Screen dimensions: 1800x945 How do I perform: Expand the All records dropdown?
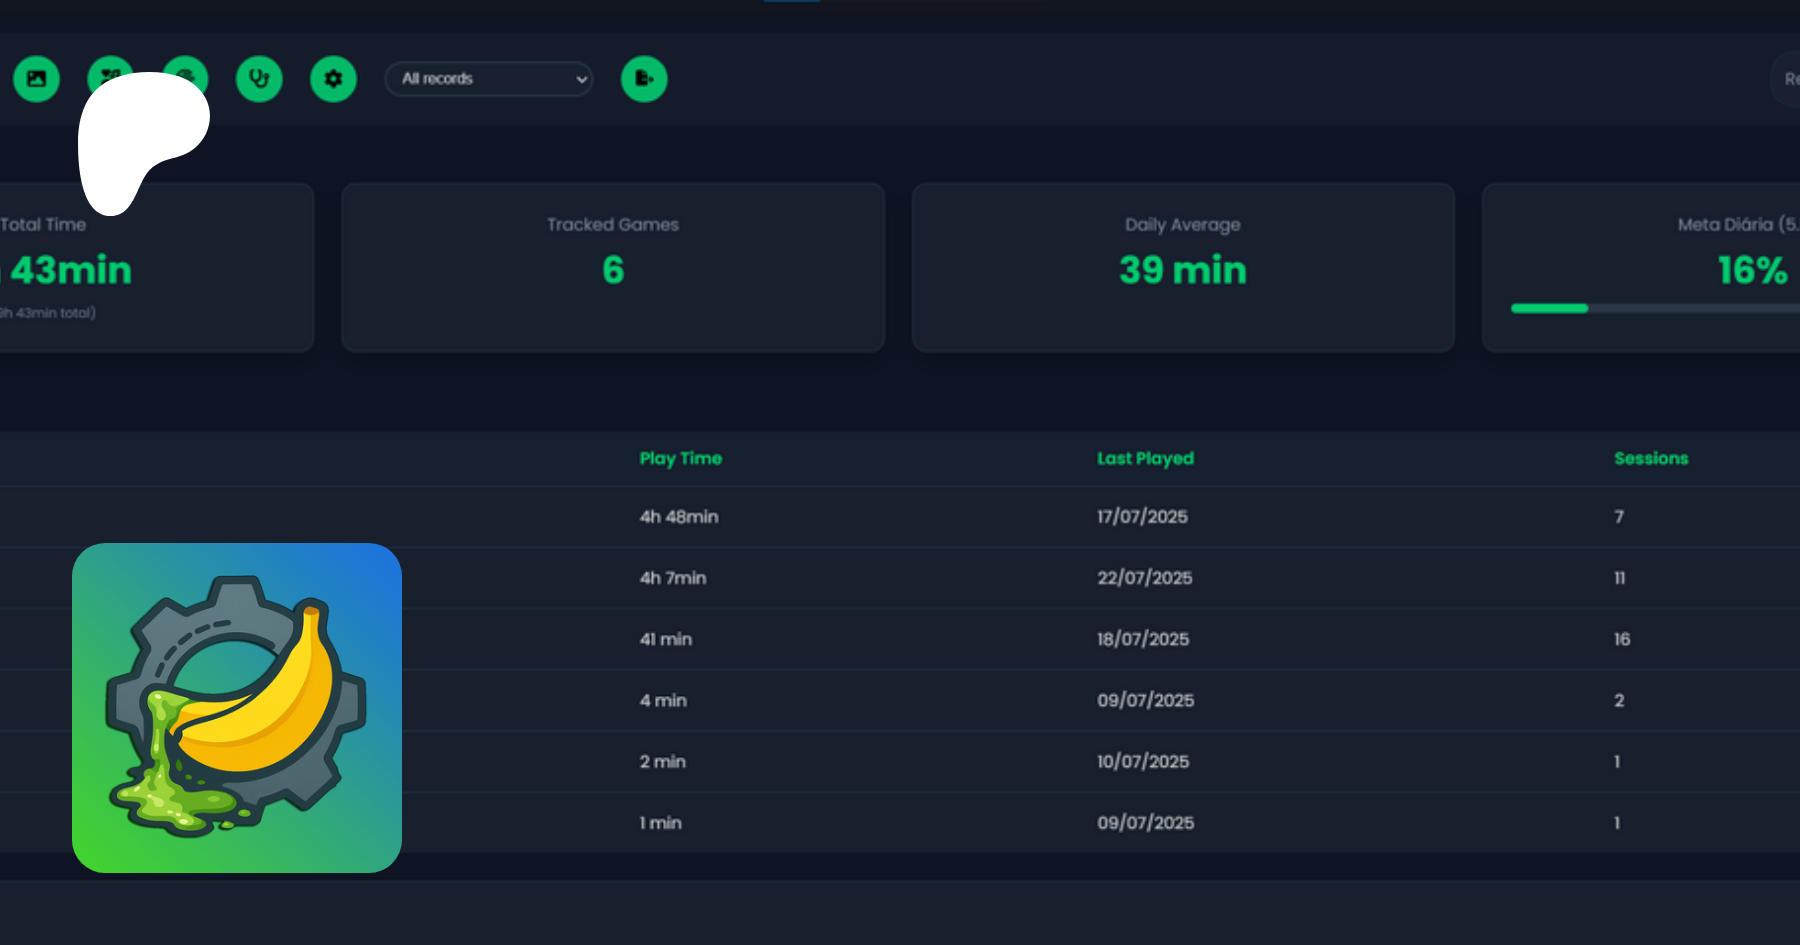[489, 79]
